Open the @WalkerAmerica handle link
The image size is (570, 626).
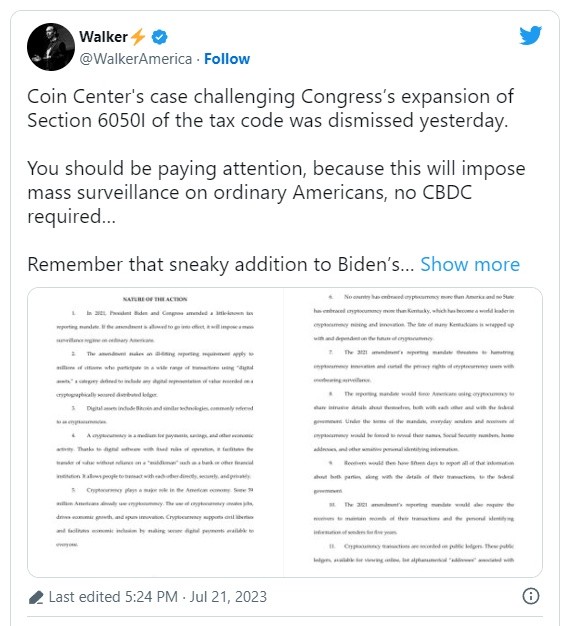(x=136, y=59)
